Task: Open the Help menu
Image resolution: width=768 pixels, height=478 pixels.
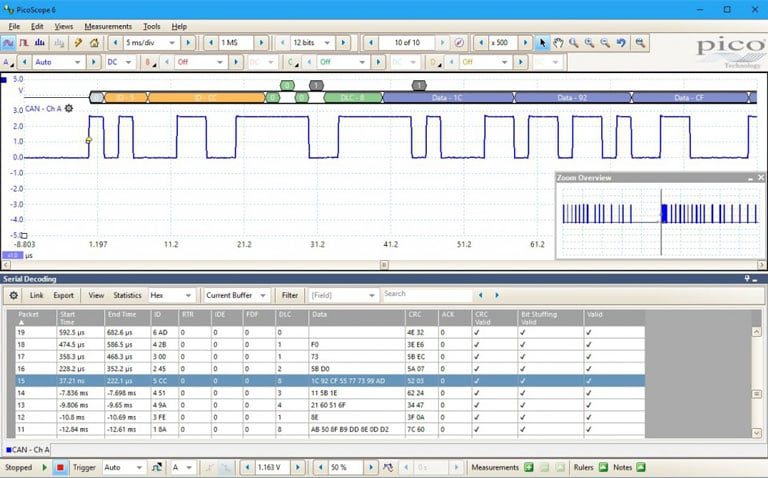Action: pos(179,26)
